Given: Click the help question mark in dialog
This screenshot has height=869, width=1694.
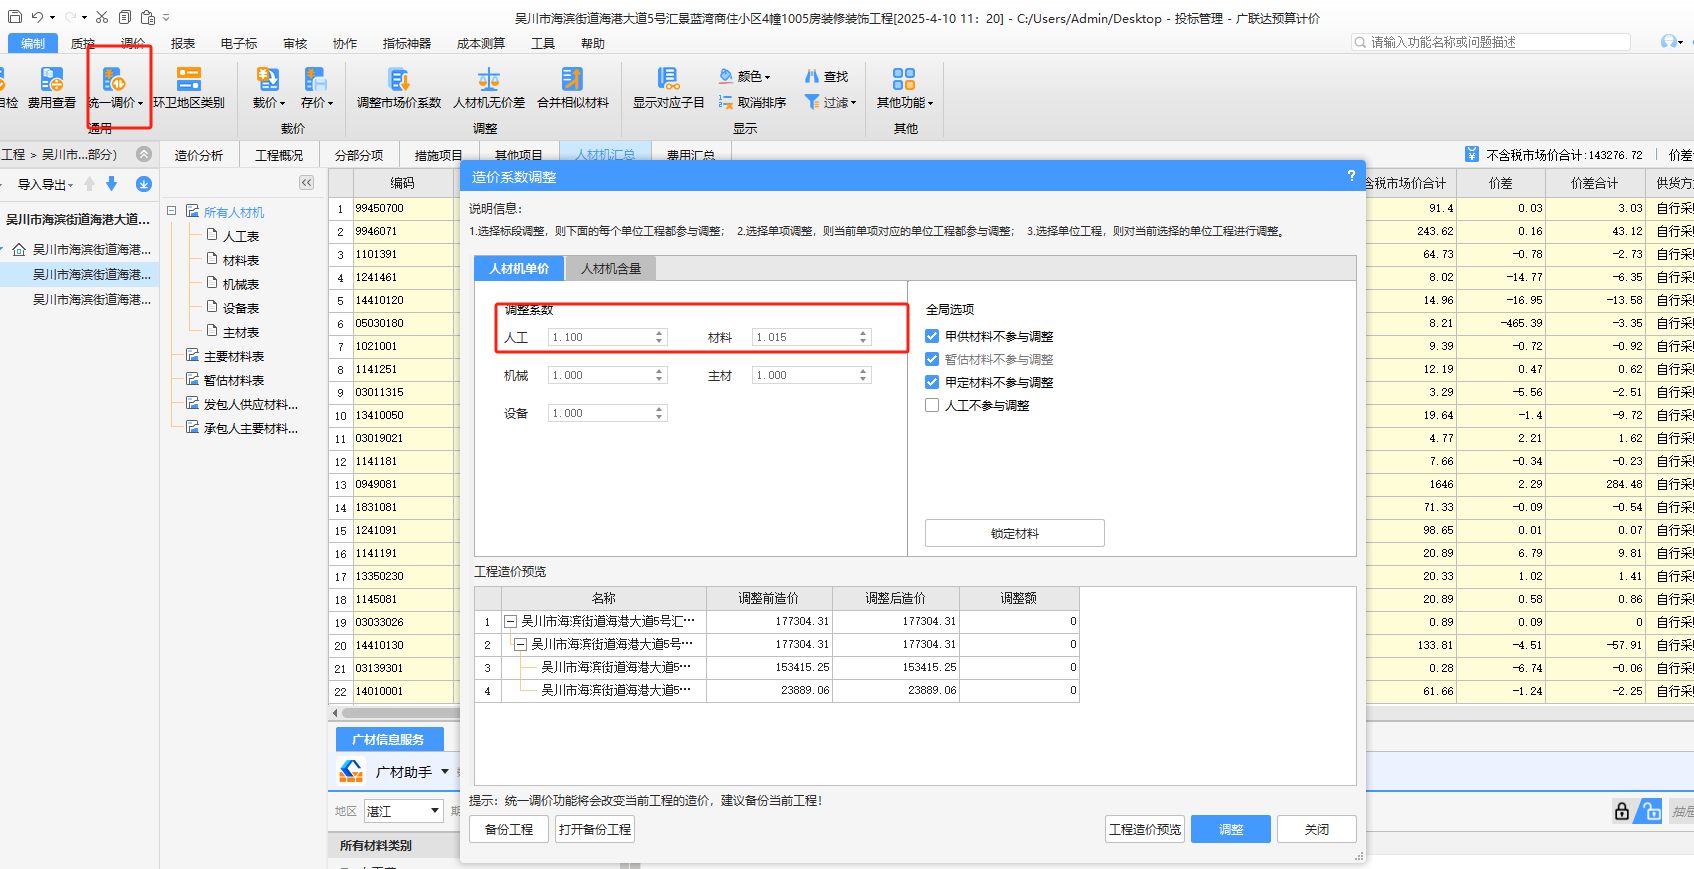Looking at the screenshot, I should 1351,176.
